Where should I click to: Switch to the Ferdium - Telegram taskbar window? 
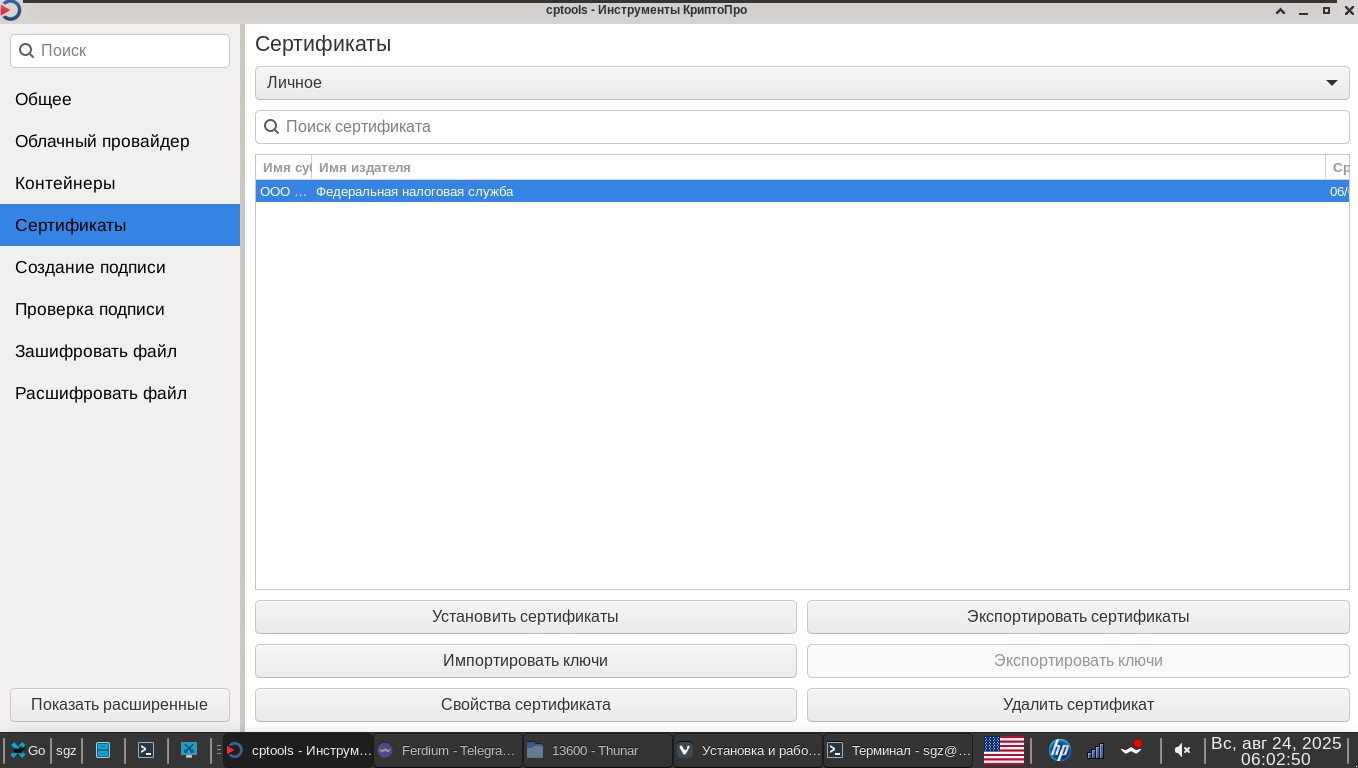click(448, 750)
